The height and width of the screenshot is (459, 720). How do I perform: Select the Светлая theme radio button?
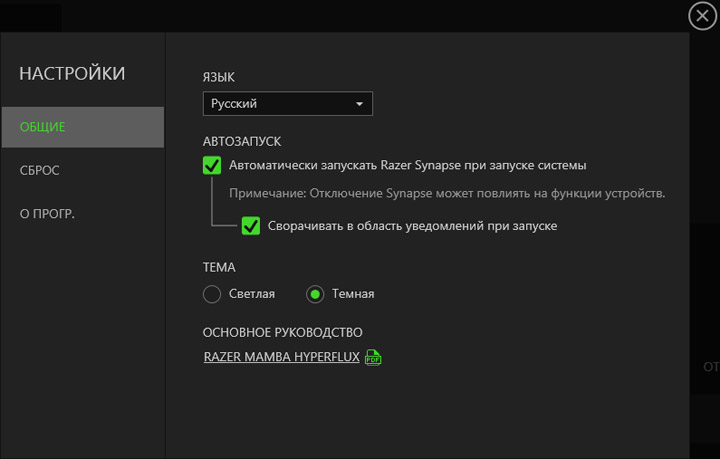(x=212, y=294)
